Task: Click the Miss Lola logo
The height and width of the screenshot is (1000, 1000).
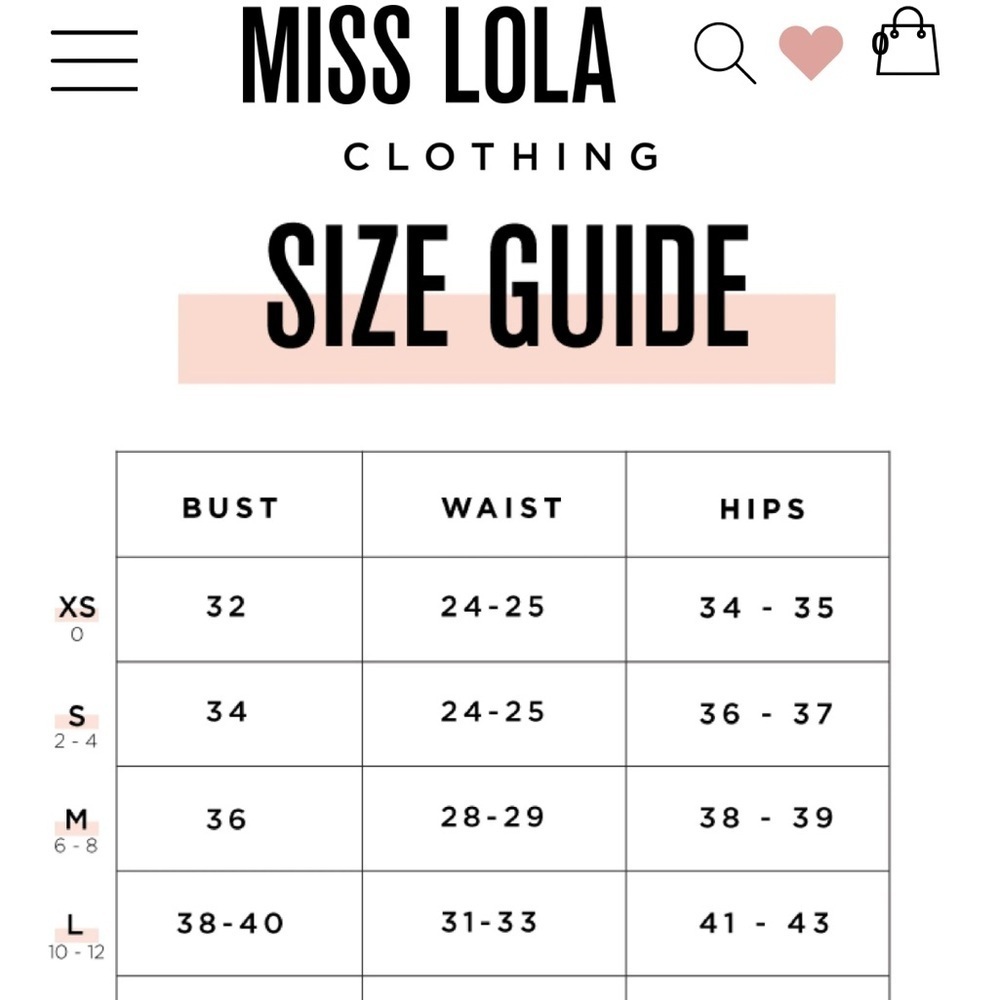Action: [x=428, y=55]
